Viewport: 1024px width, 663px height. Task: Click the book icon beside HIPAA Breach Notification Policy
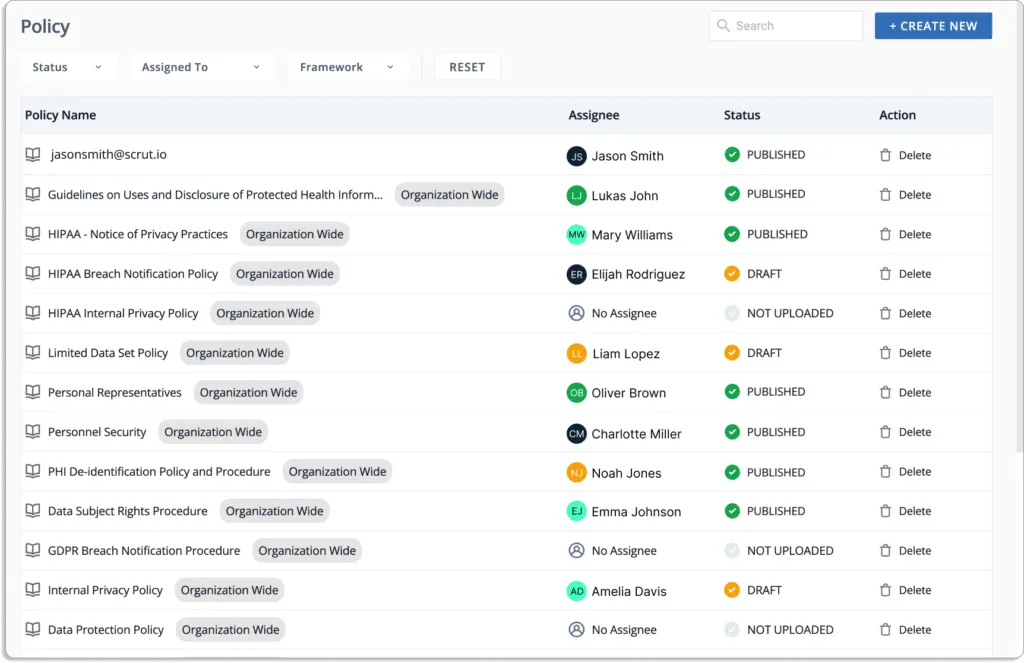(x=33, y=274)
